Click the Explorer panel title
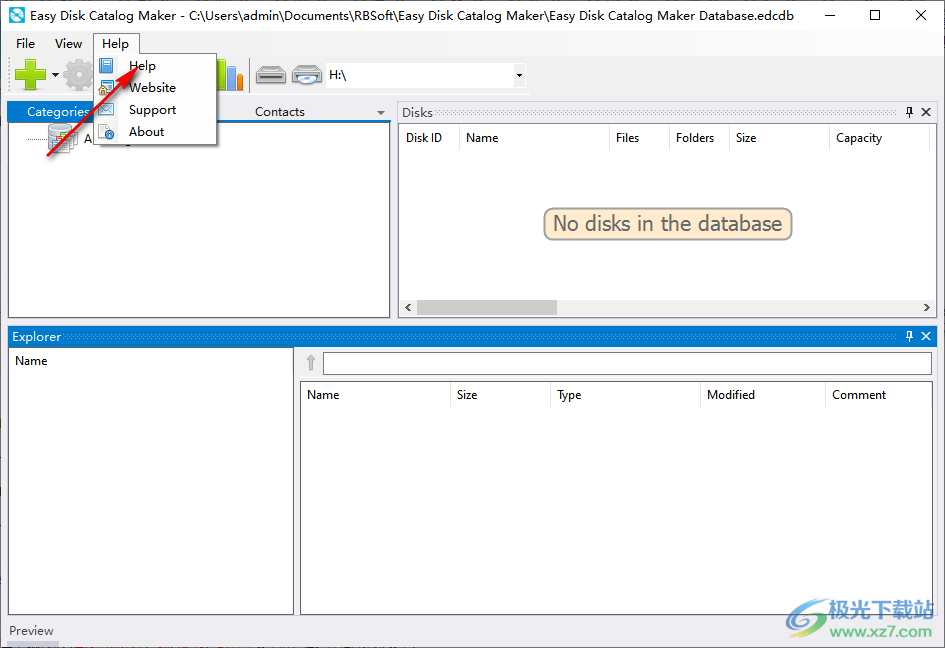Viewport: 945px width, 648px height. pyautogui.click(x=37, y=337)
